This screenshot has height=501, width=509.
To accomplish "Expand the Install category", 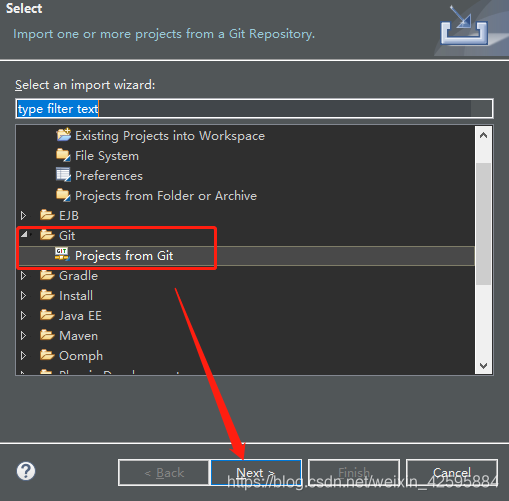I will 23,296.
